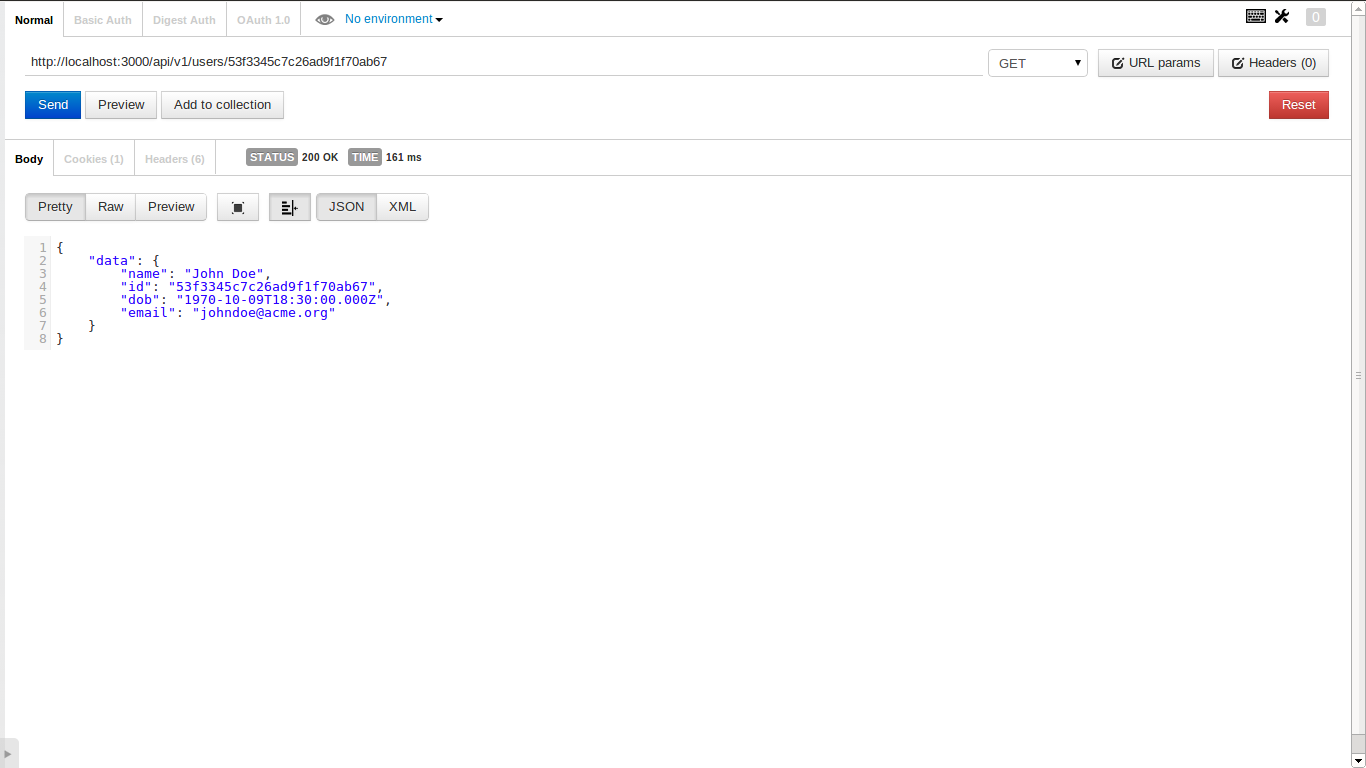Toggle fullscreen response view icon

[238, 207]
